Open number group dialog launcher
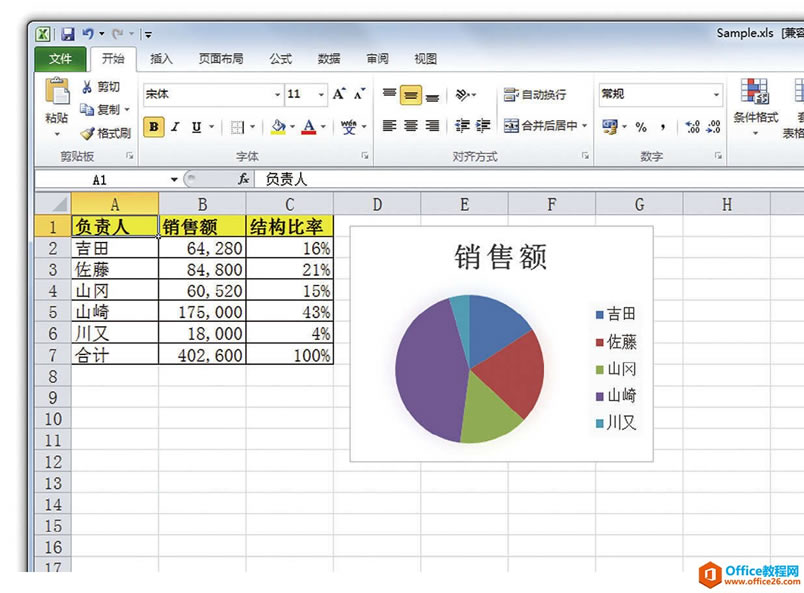 [718, 155]
